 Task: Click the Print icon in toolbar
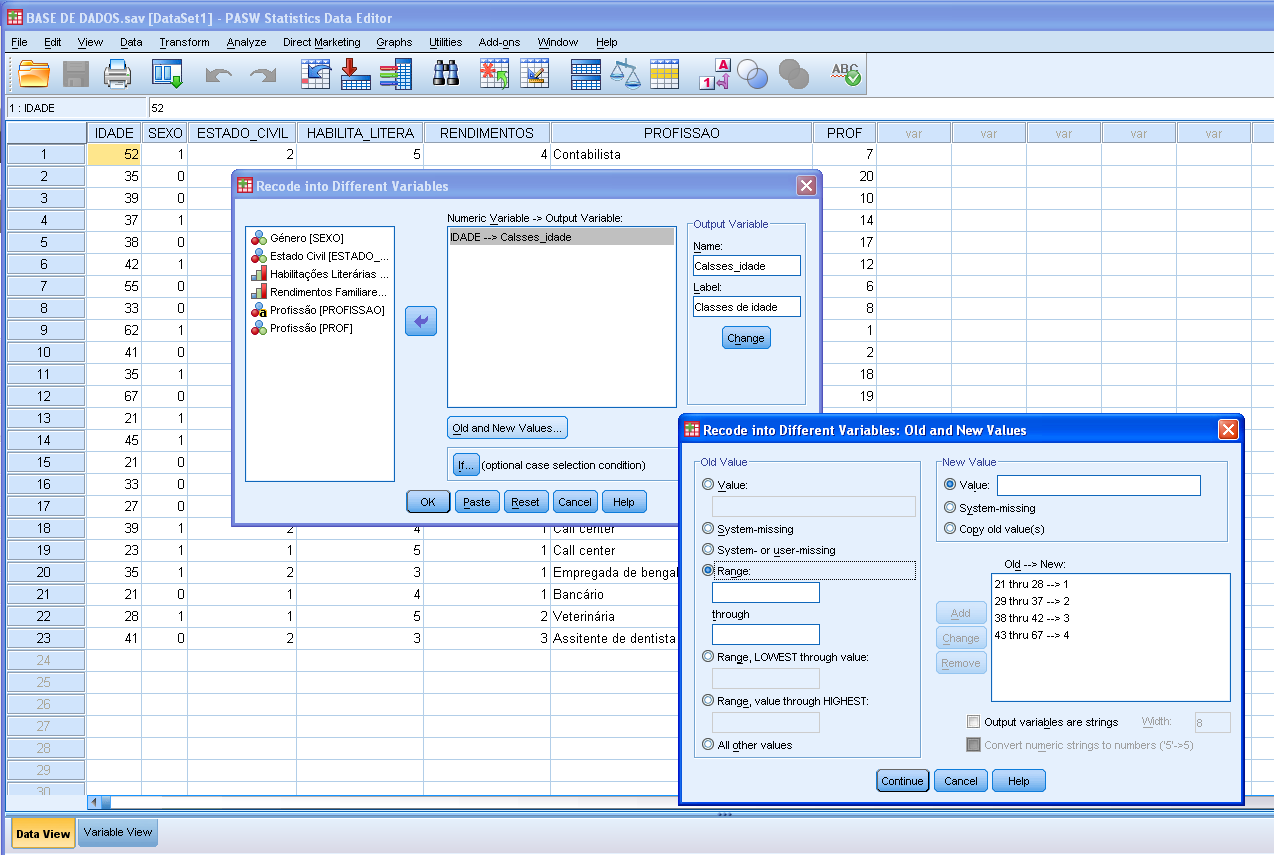click(x=118, y=74)
